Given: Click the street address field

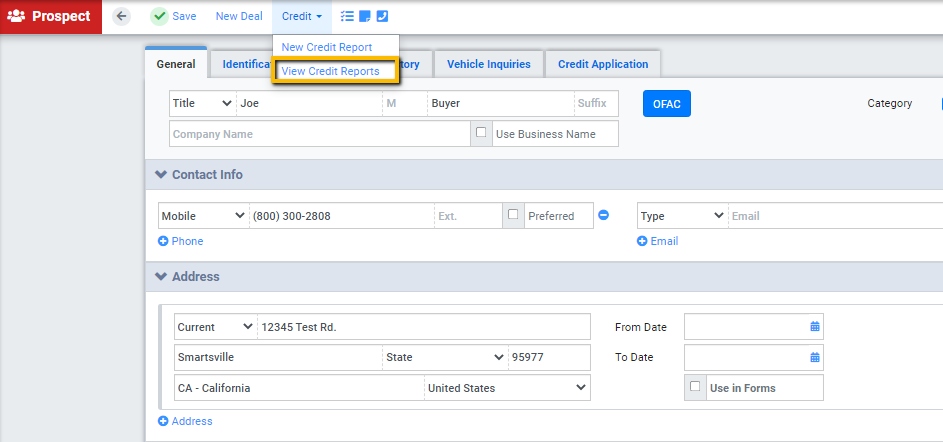Looking at the screenshot, I should 424,327.
